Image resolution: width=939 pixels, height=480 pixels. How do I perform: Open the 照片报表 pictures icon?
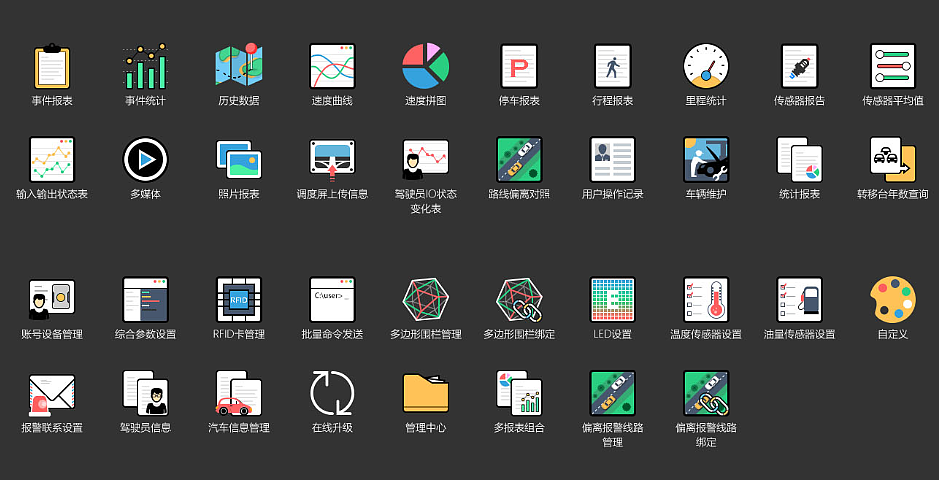(x=239, y=159)
